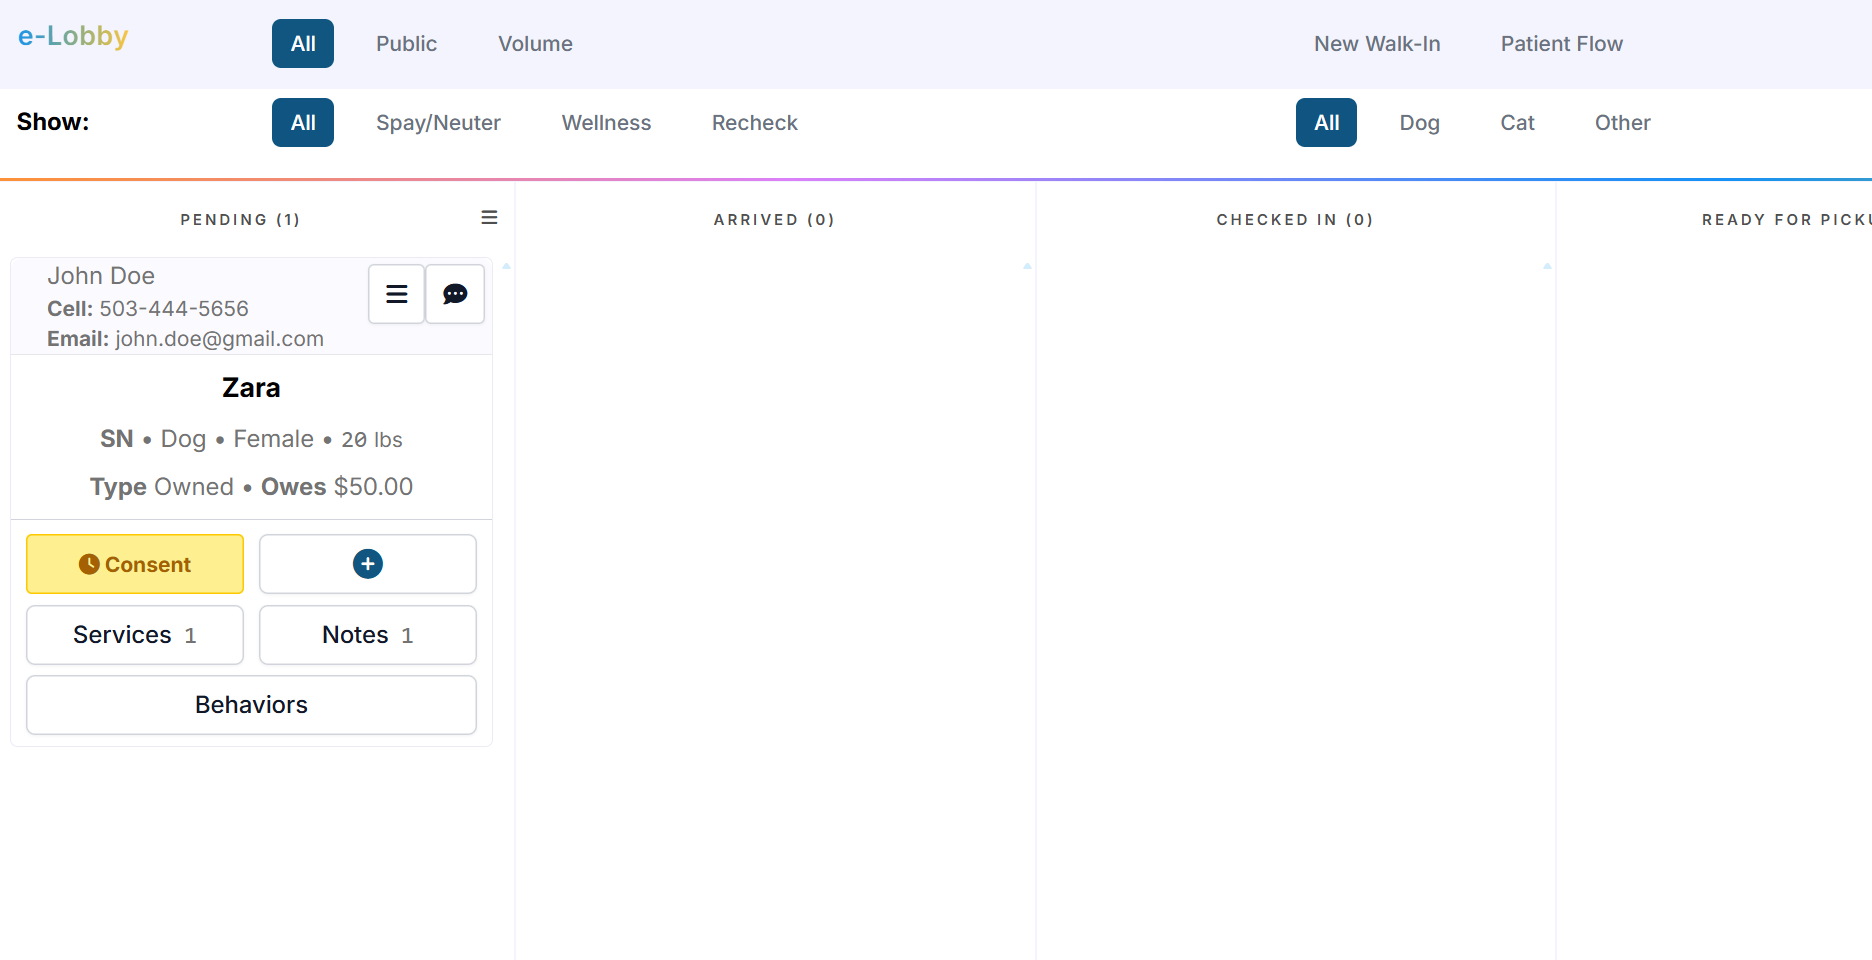This screenshot has width=1872, height=960.
Task: Open Patient Flow page
Action: 1561,44
